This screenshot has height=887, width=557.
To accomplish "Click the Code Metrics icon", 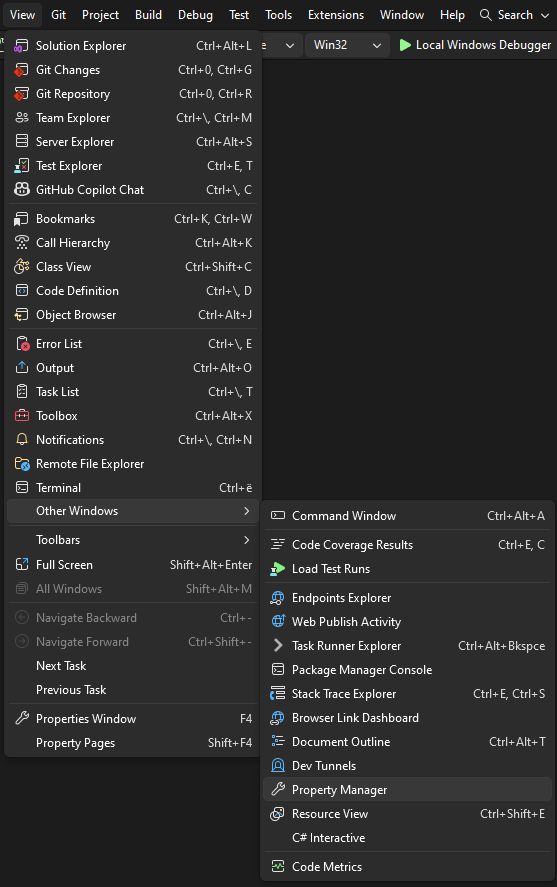I will (278, 867).
